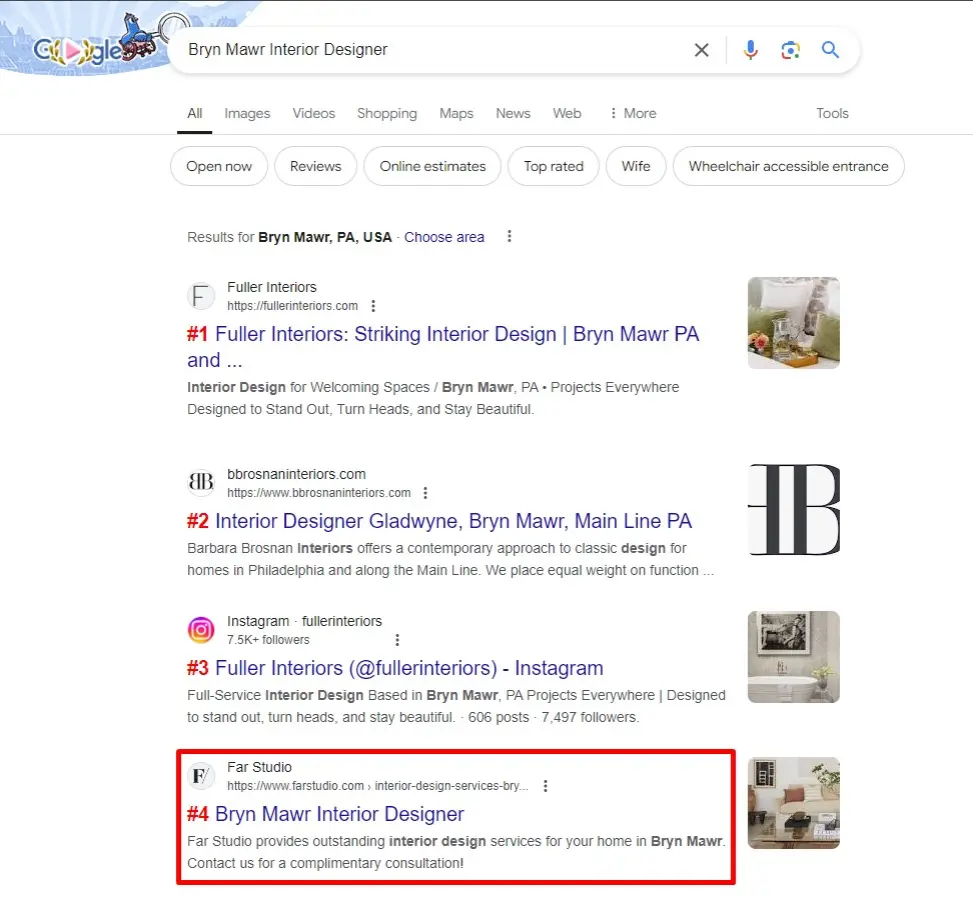Switch to the Maps tab
973x902 pixels.
pyautogui.click(x=456, y=113)
